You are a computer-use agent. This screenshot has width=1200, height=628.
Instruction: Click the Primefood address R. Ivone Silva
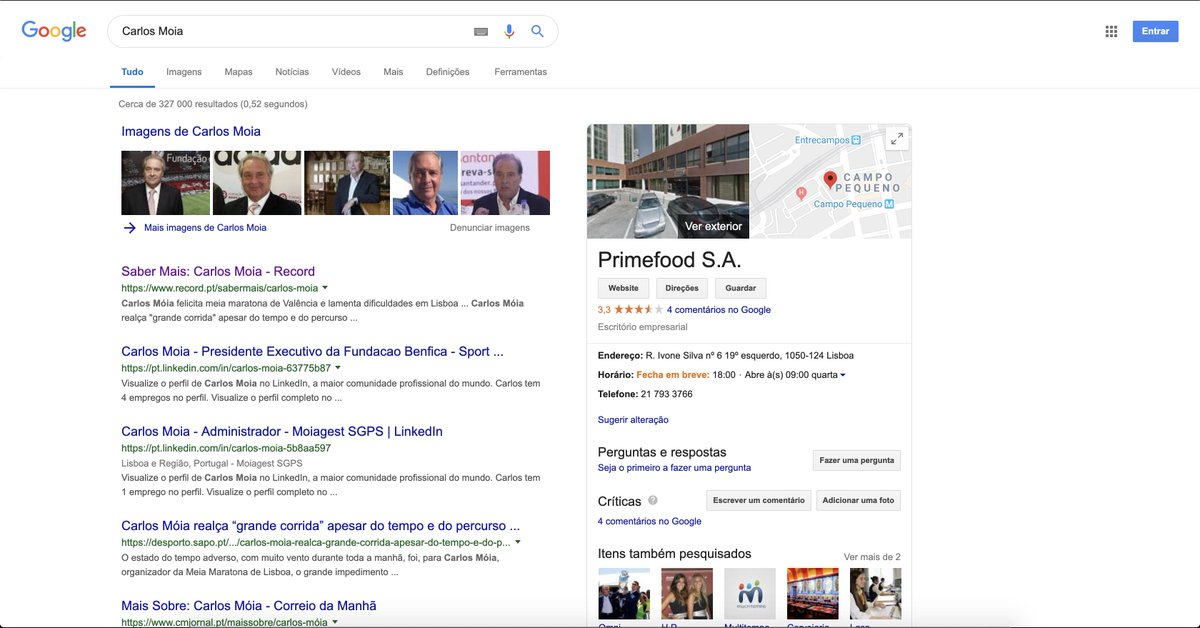coord(749,355)
